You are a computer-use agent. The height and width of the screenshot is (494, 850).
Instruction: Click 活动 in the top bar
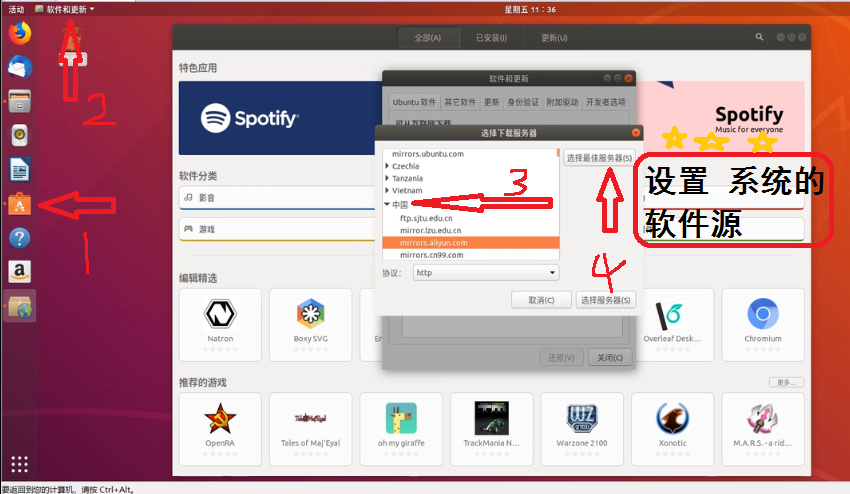16,9
